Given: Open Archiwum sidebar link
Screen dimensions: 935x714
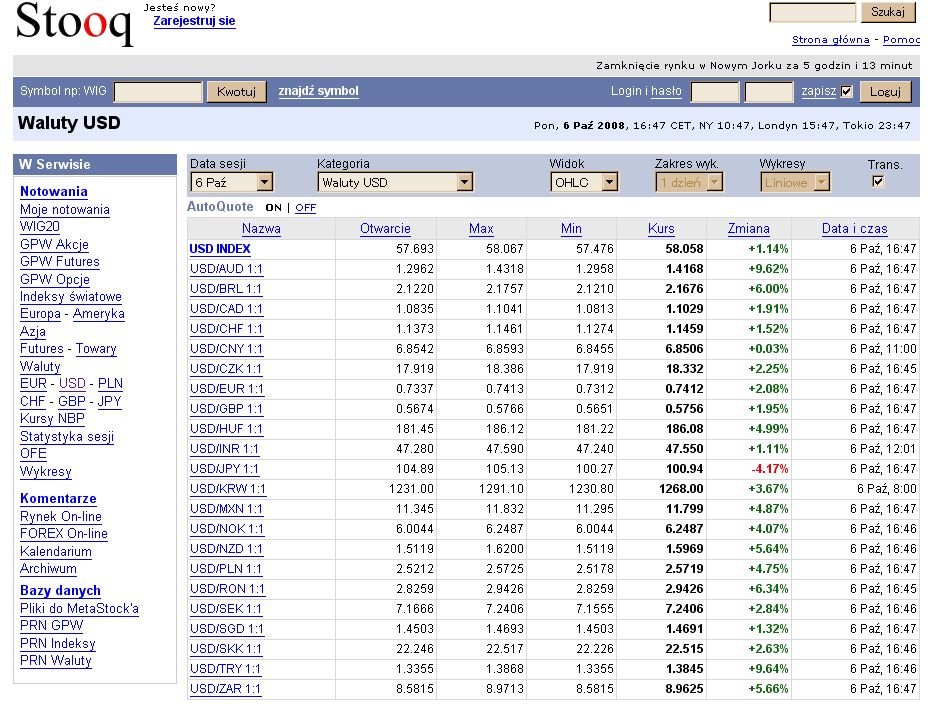Looking at the screenshot, I should [48, 569].
